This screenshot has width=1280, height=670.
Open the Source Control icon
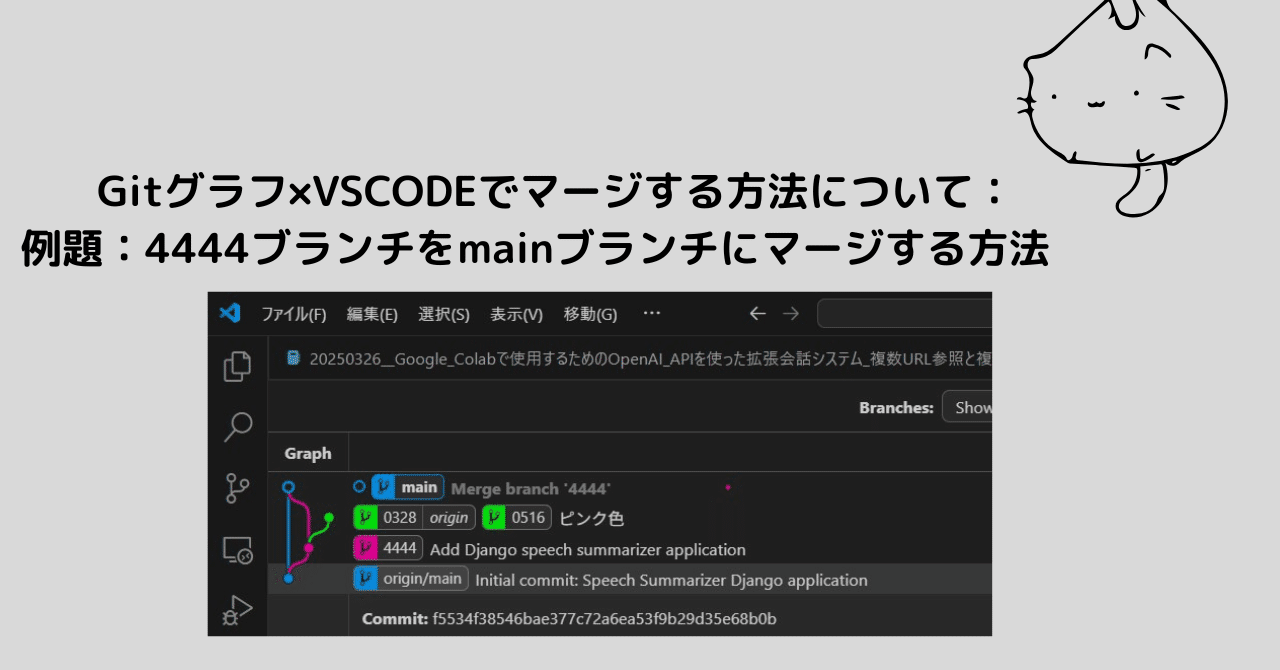click(x=237, y=487)
